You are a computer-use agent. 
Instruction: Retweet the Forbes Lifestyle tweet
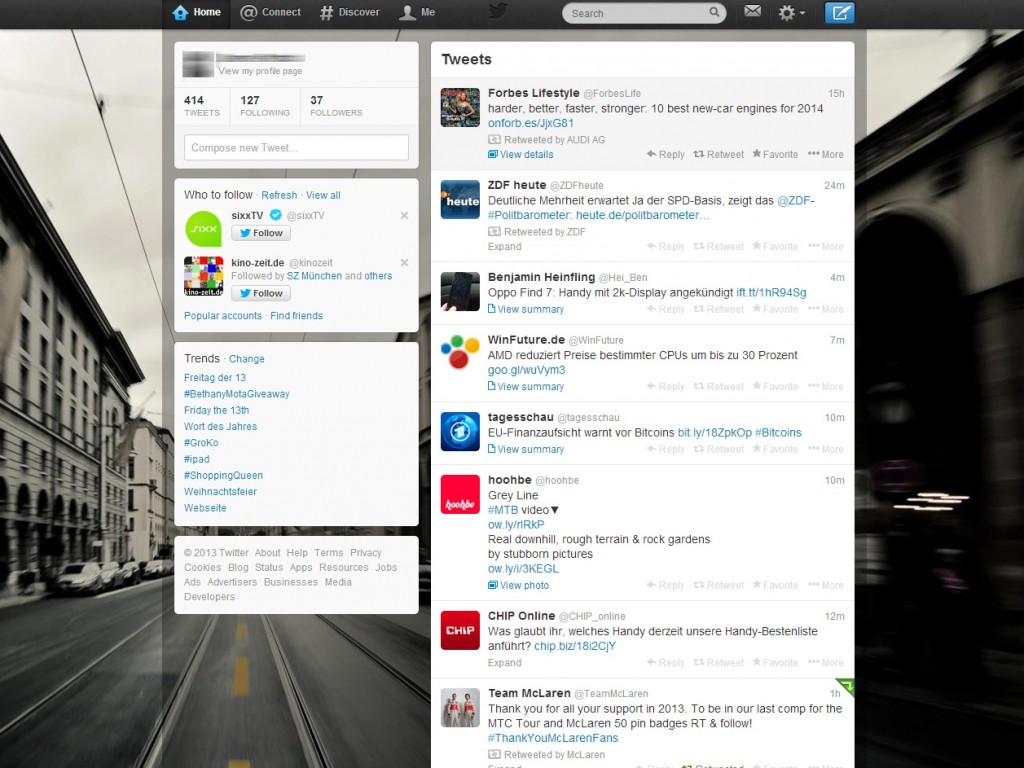719,155
